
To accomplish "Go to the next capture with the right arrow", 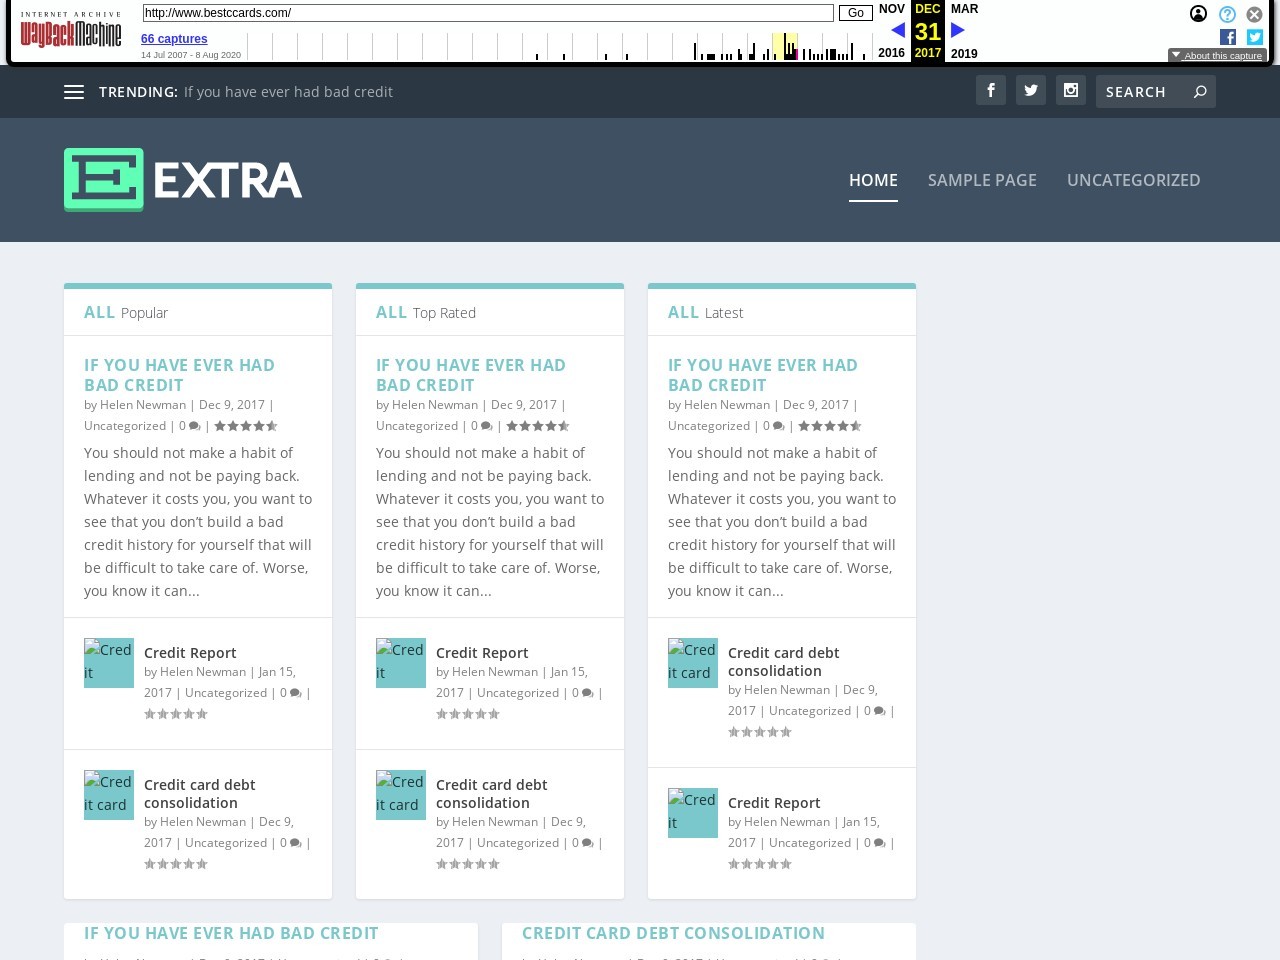I will click(957, 30).
